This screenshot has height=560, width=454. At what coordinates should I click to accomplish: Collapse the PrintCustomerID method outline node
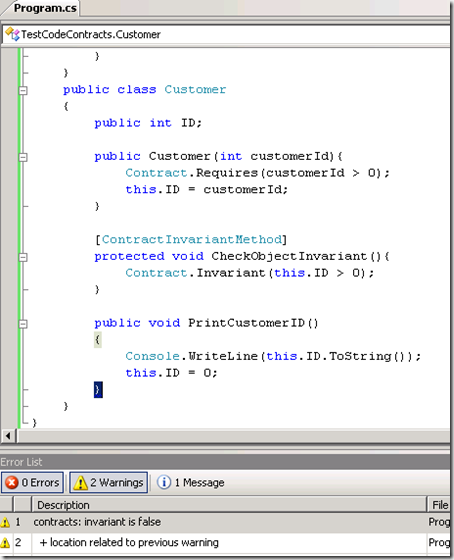[x=23, y=324]
